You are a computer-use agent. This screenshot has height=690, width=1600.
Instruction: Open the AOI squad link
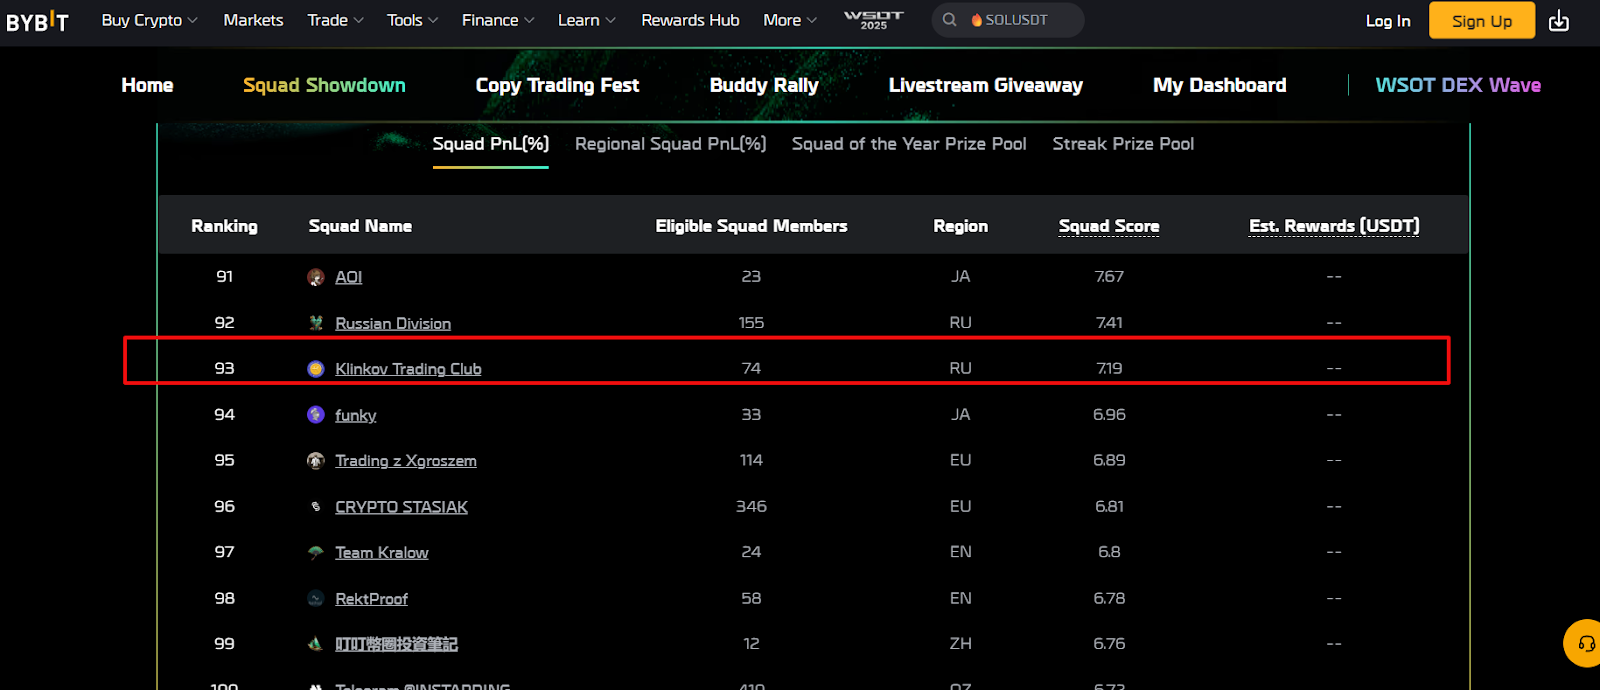[349, 277]
